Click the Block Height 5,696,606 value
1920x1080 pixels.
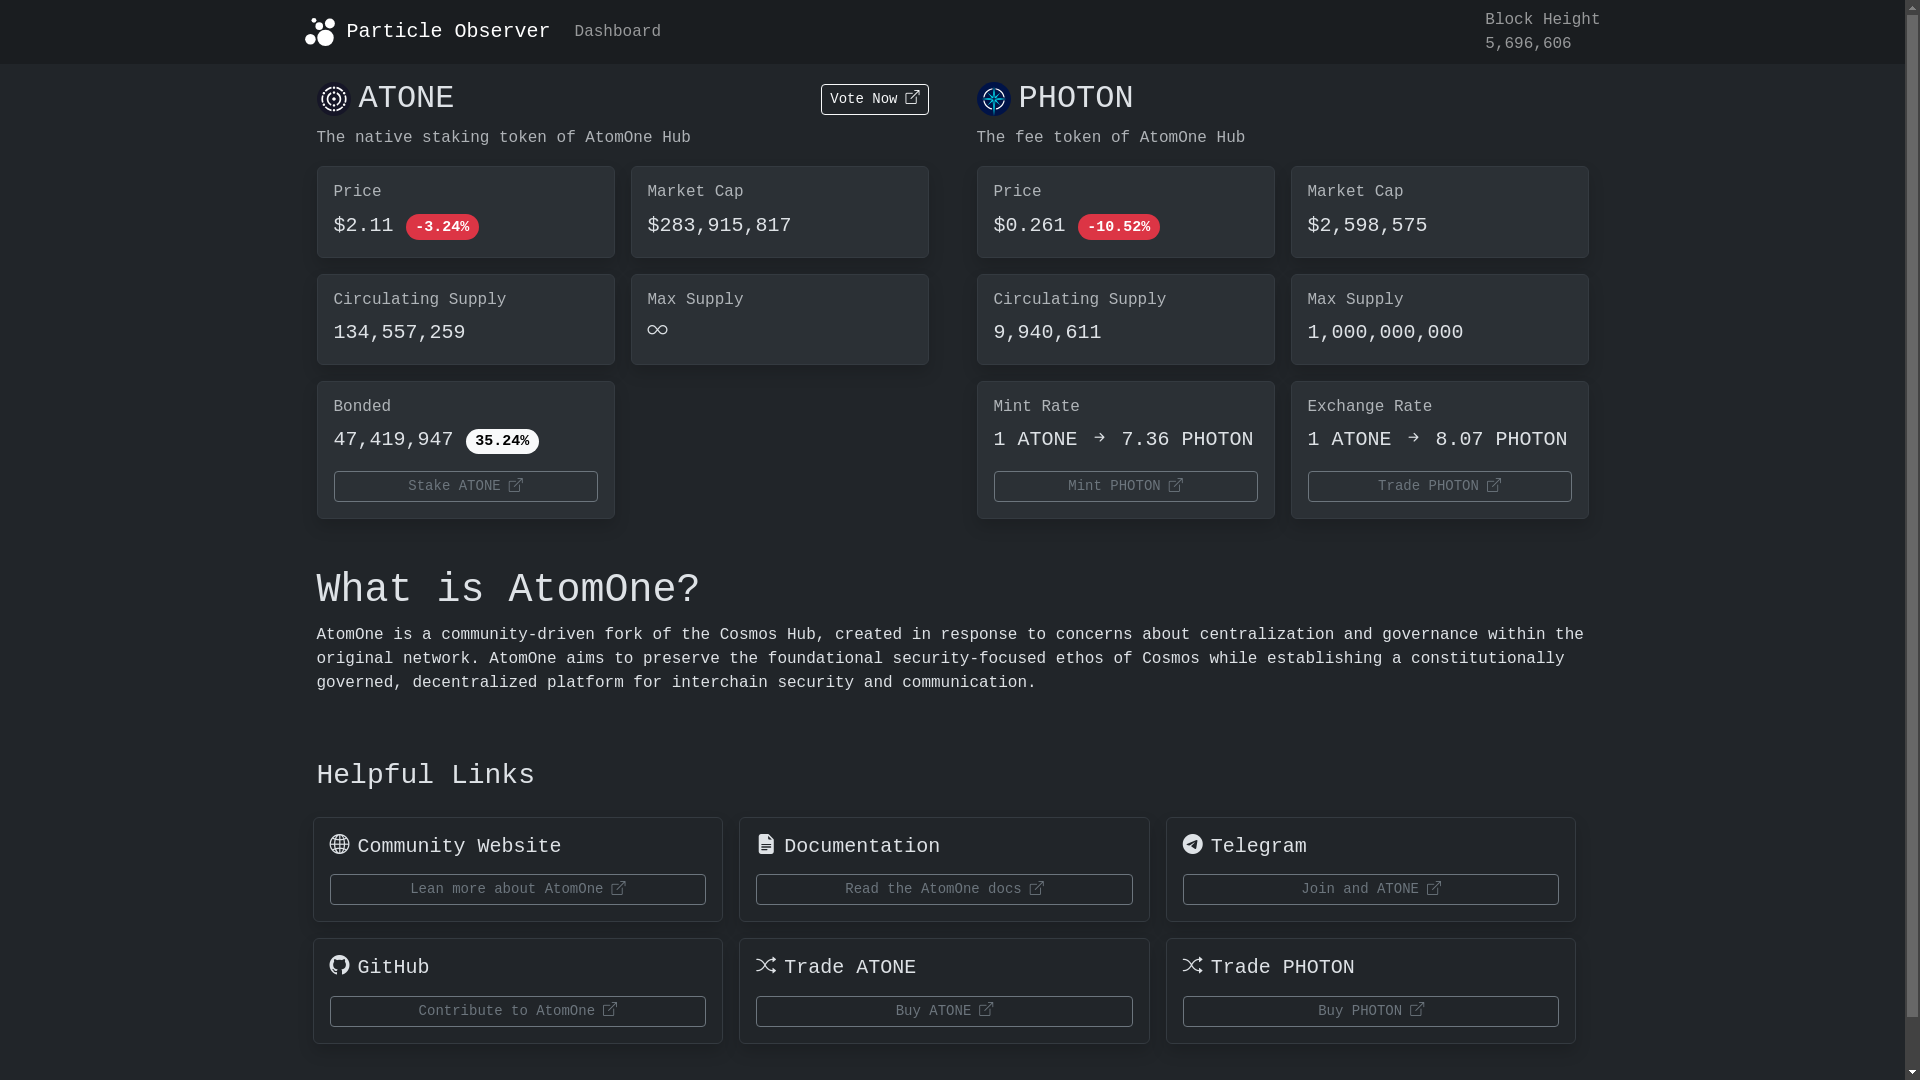point(1528,44)
